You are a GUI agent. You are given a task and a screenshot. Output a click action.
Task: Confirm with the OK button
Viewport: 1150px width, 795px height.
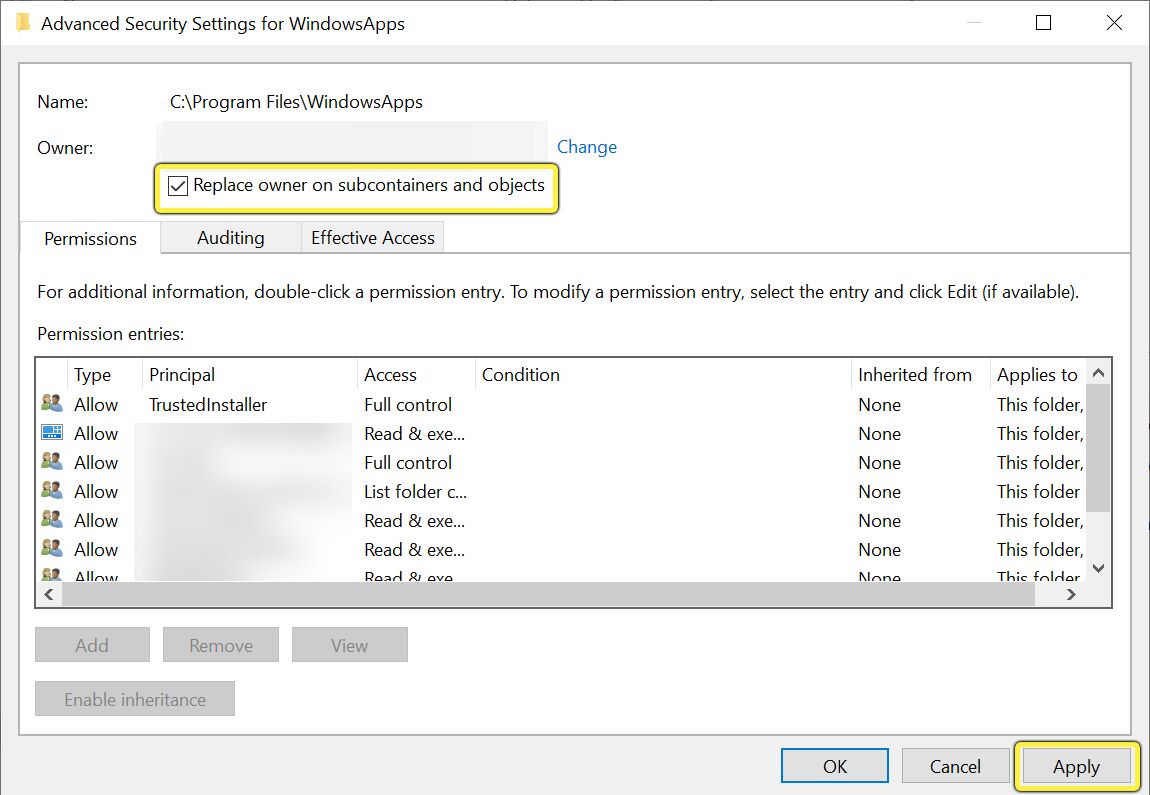(835, 766)
